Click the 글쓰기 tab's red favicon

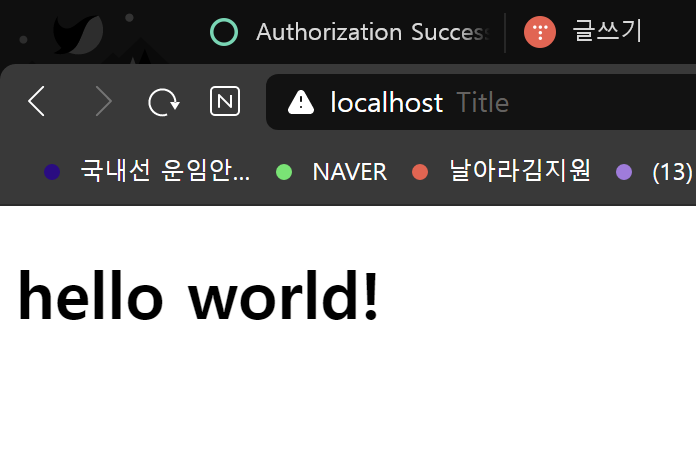tap(540, 32)
